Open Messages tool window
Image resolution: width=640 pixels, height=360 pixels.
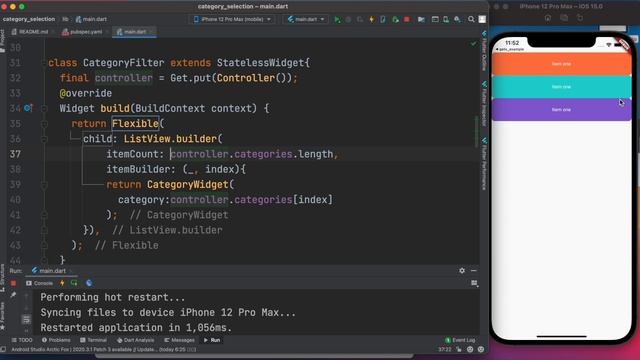click(179, 340)
